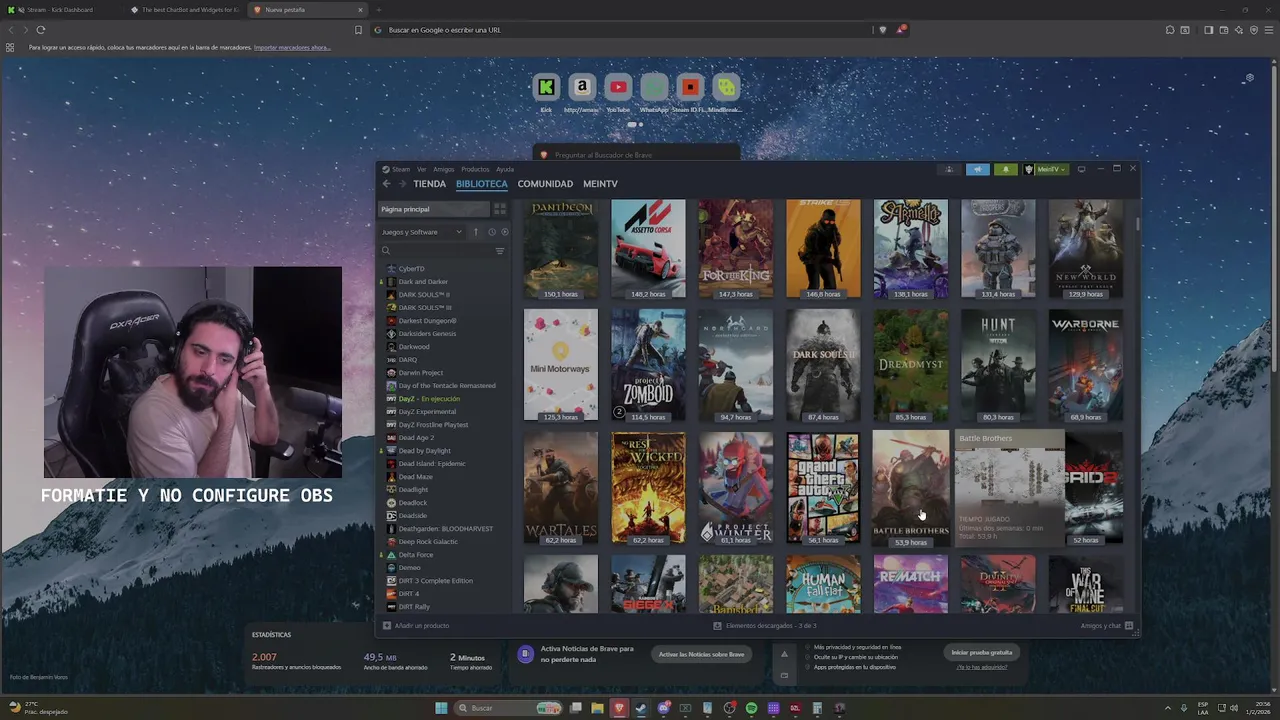The width and height of the screenshot is (1280, 720).
Task: Open the Productos menu in Steam
Action: click(x=475, y=169)
